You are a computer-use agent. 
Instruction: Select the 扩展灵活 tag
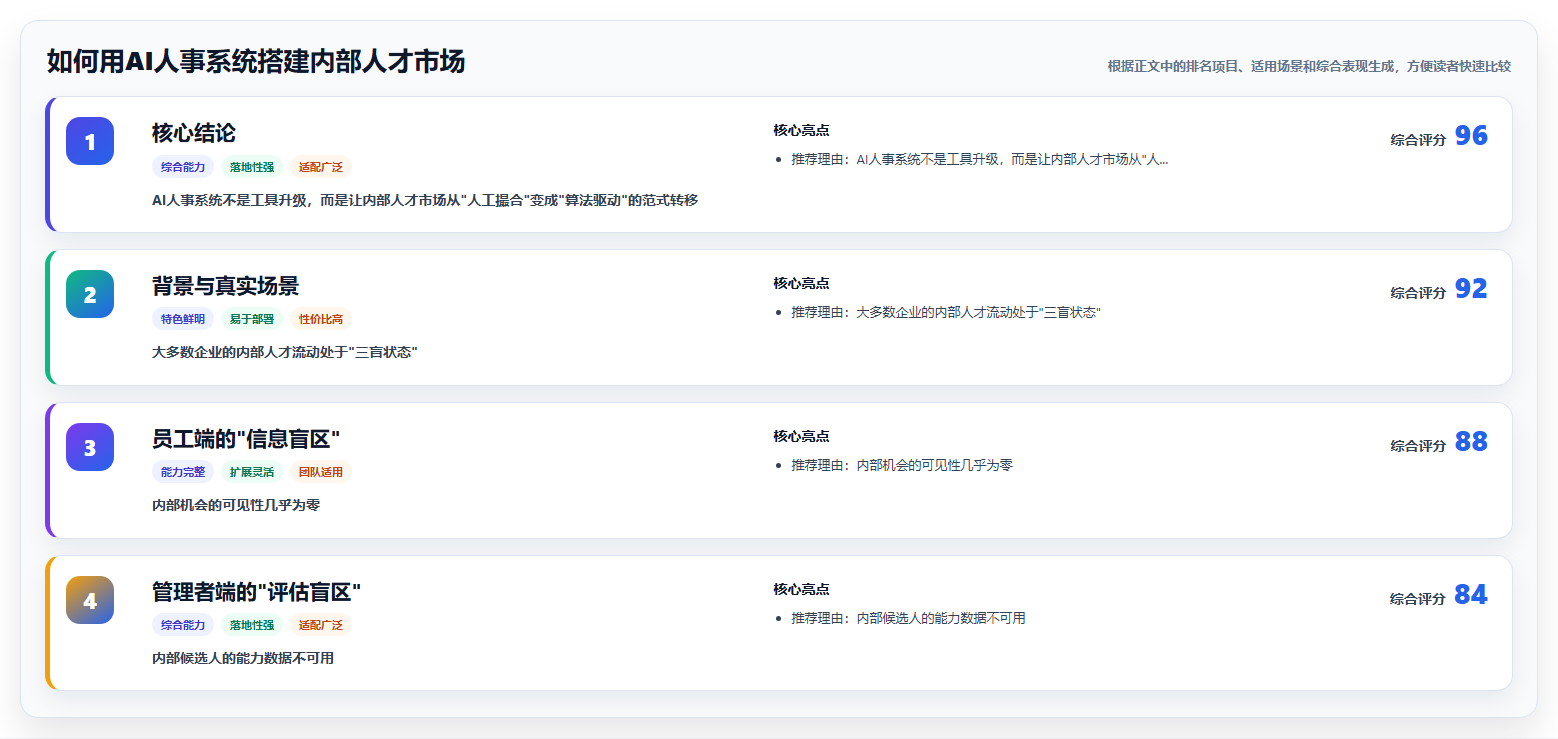click(252, 473)
